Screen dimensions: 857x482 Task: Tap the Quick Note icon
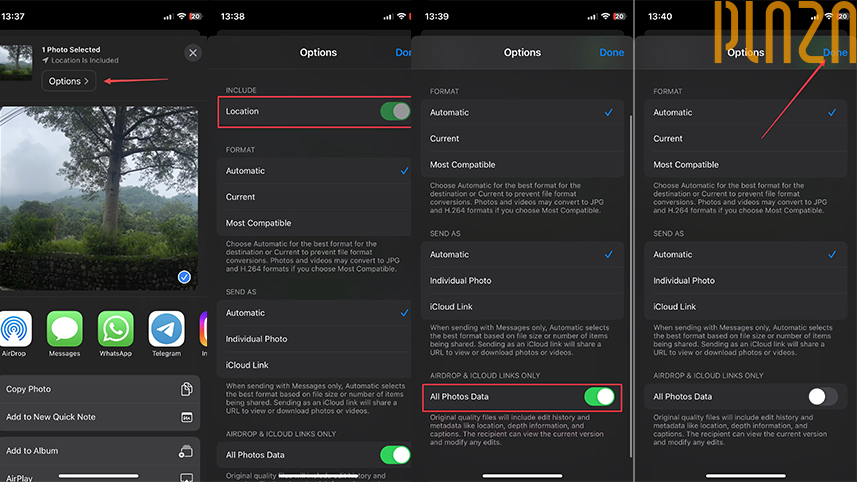click(x=186, y=418)
